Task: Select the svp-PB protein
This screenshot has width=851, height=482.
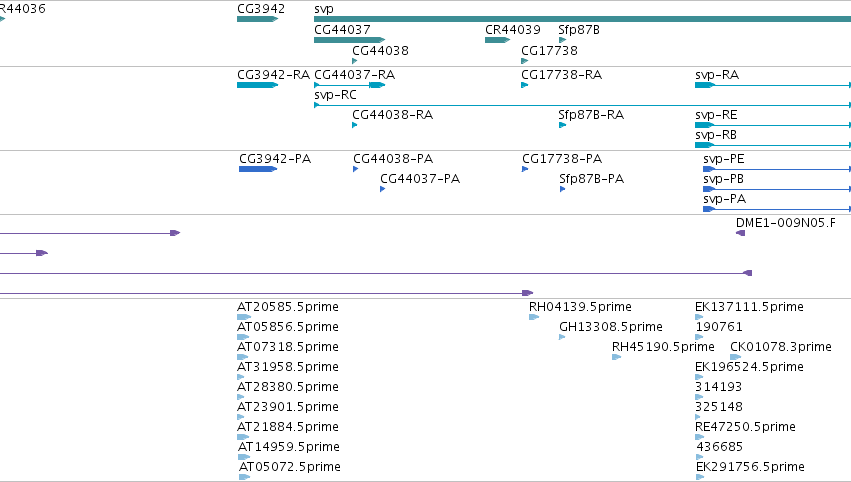Action: coord(723,179)
